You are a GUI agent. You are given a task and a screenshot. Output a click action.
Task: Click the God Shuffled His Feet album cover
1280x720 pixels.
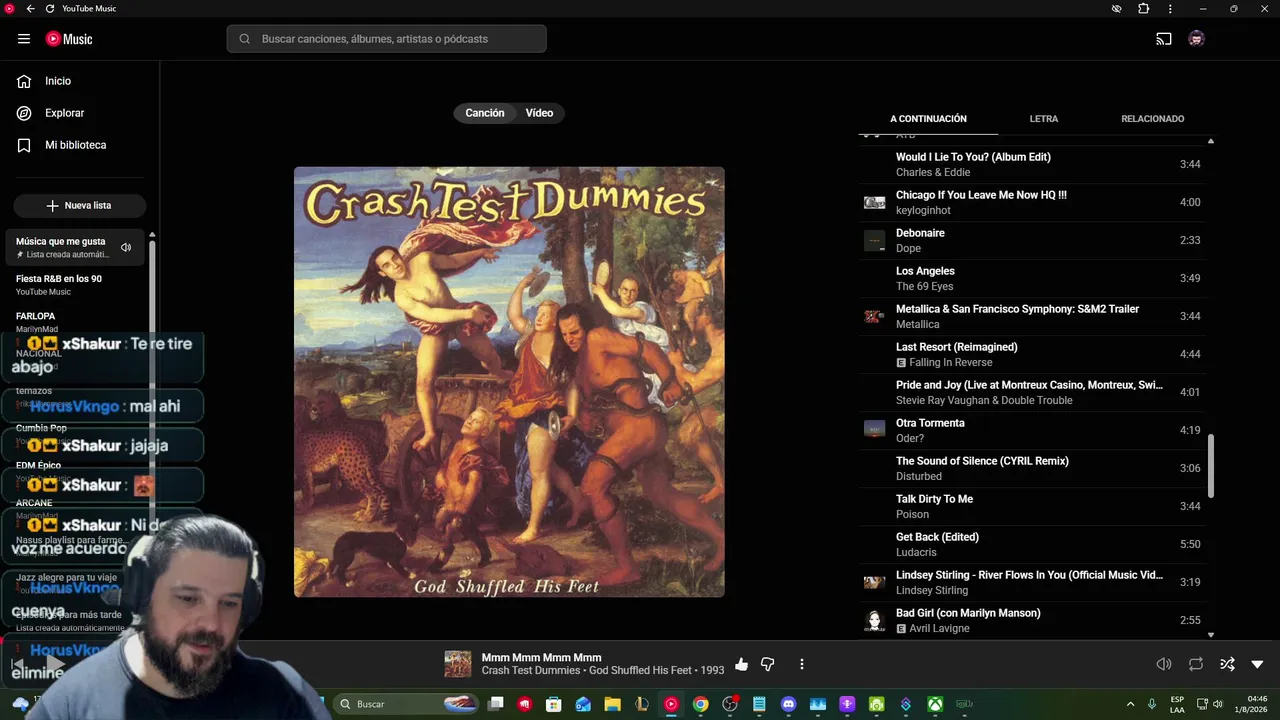509,382
